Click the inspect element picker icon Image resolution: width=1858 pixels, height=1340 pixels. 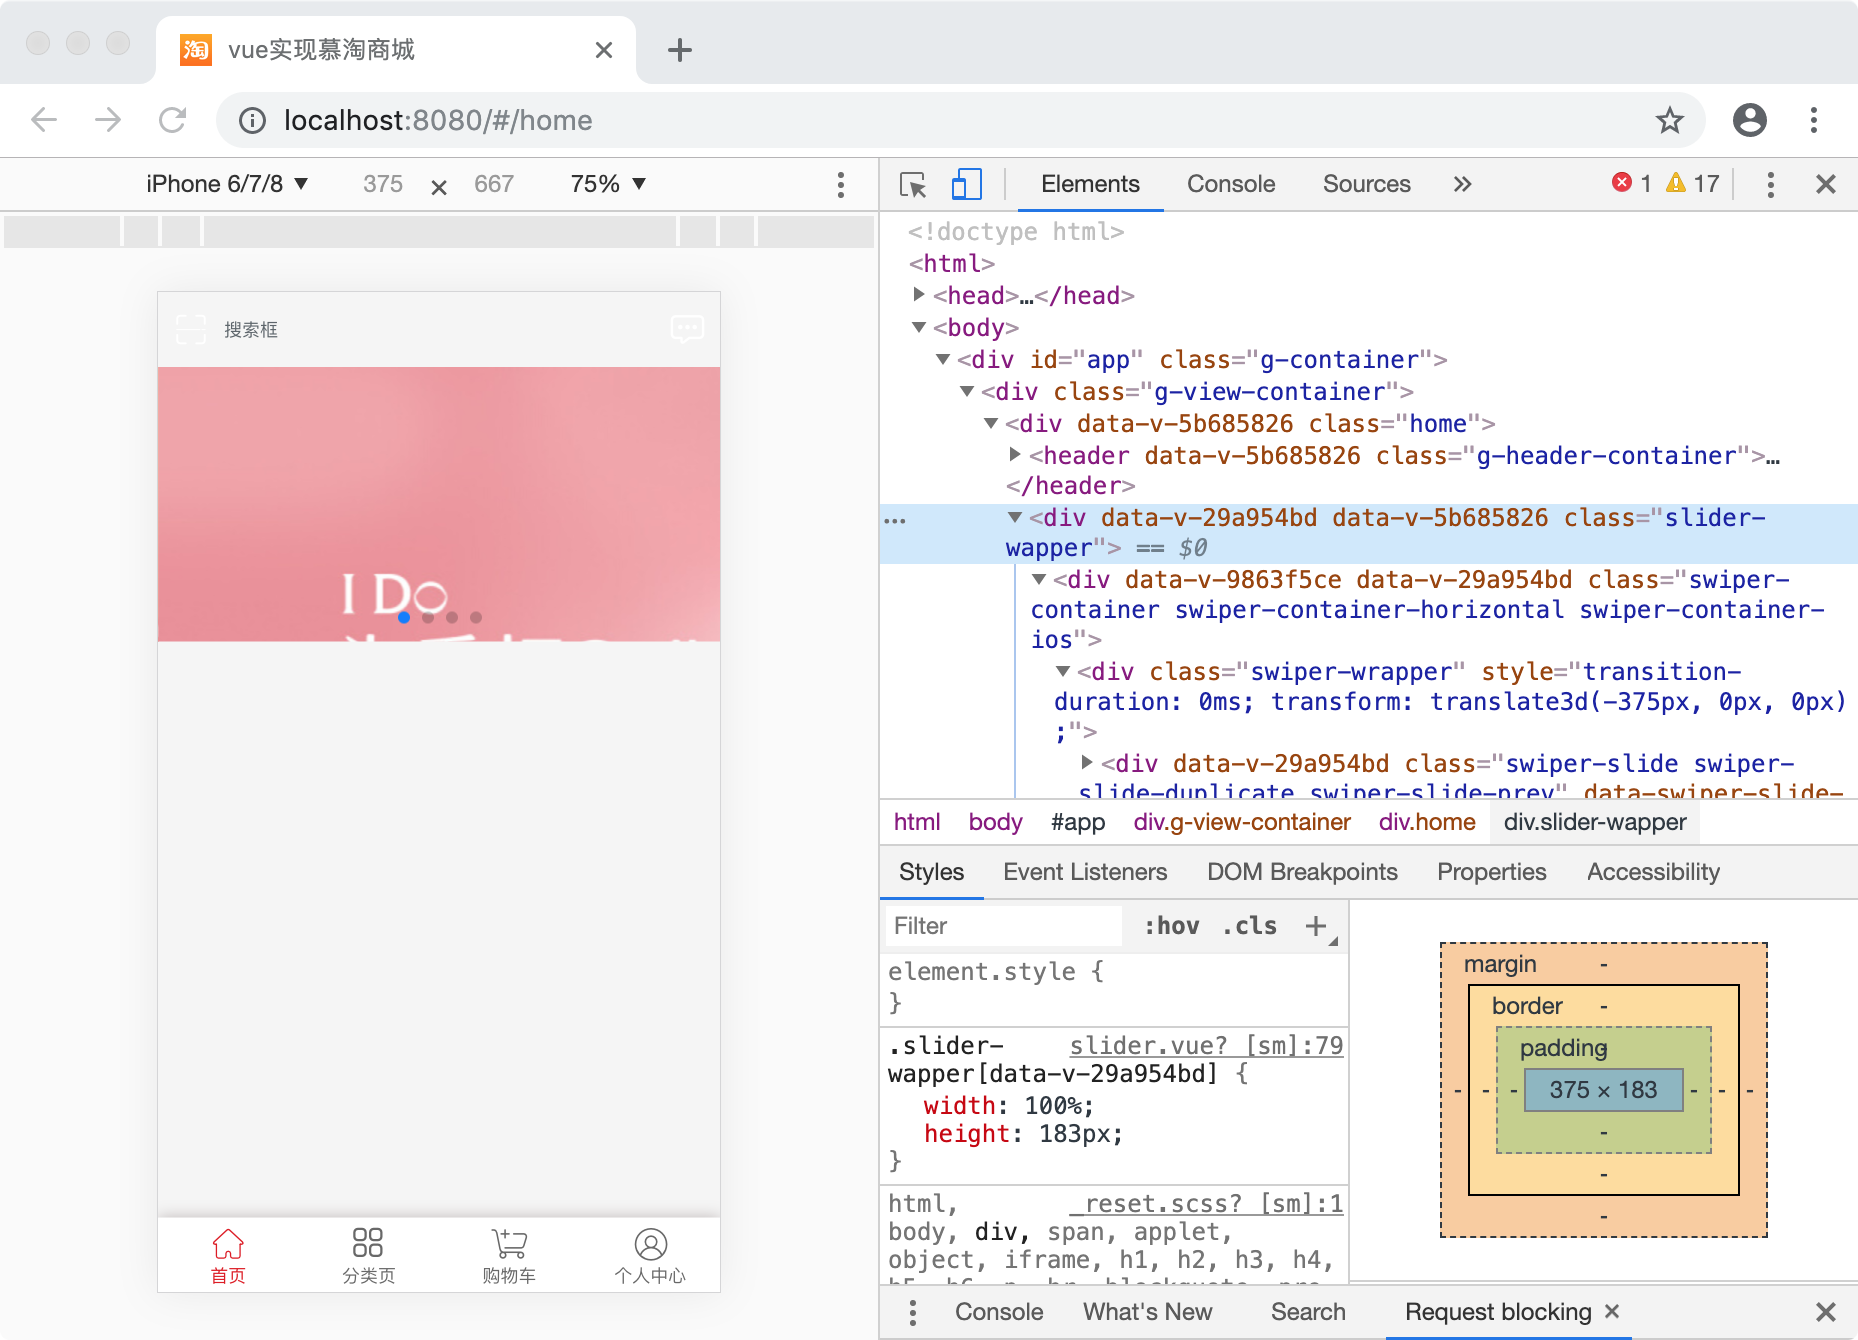[x=912, y=185]
